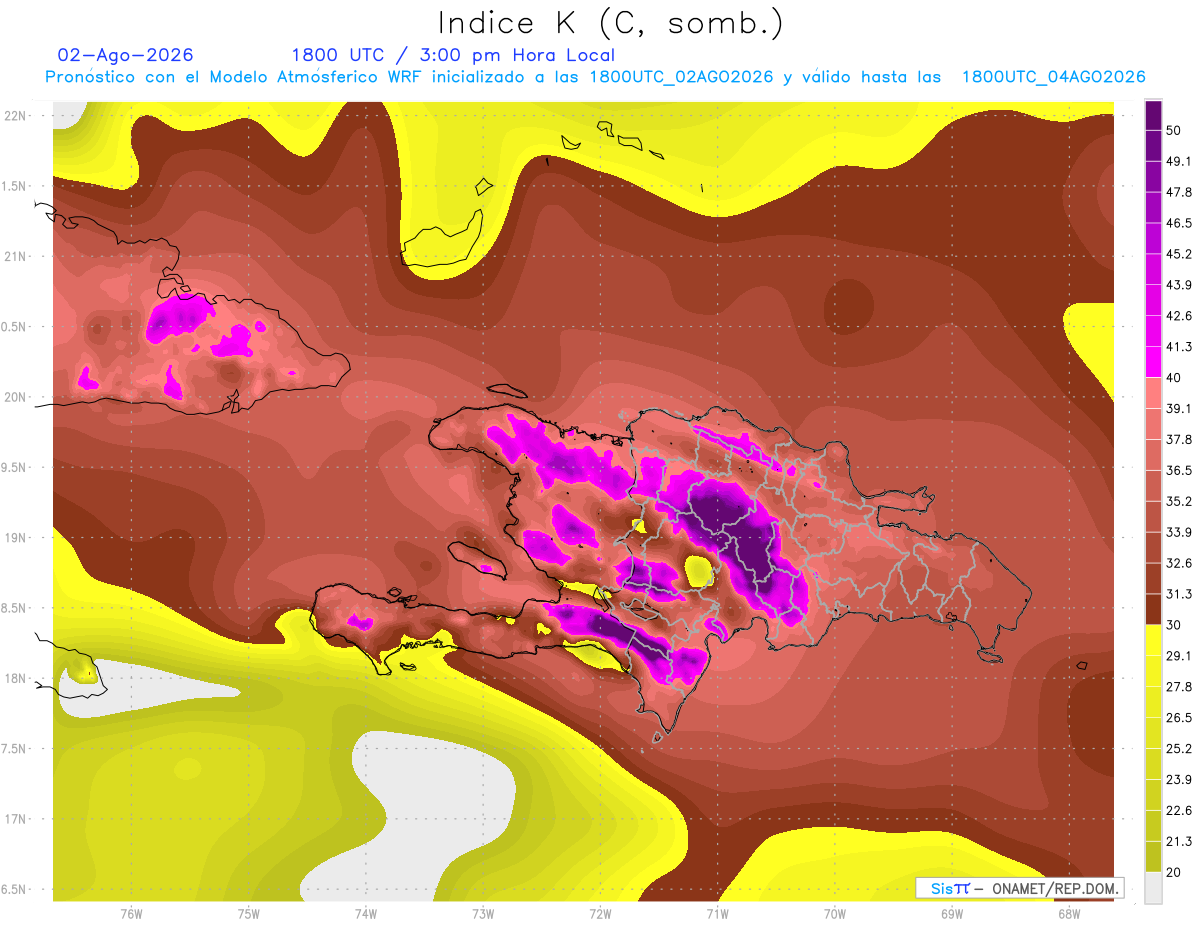Click the colorbar value 33.9
The image size is (1200, 927).
pos(1178,532)
